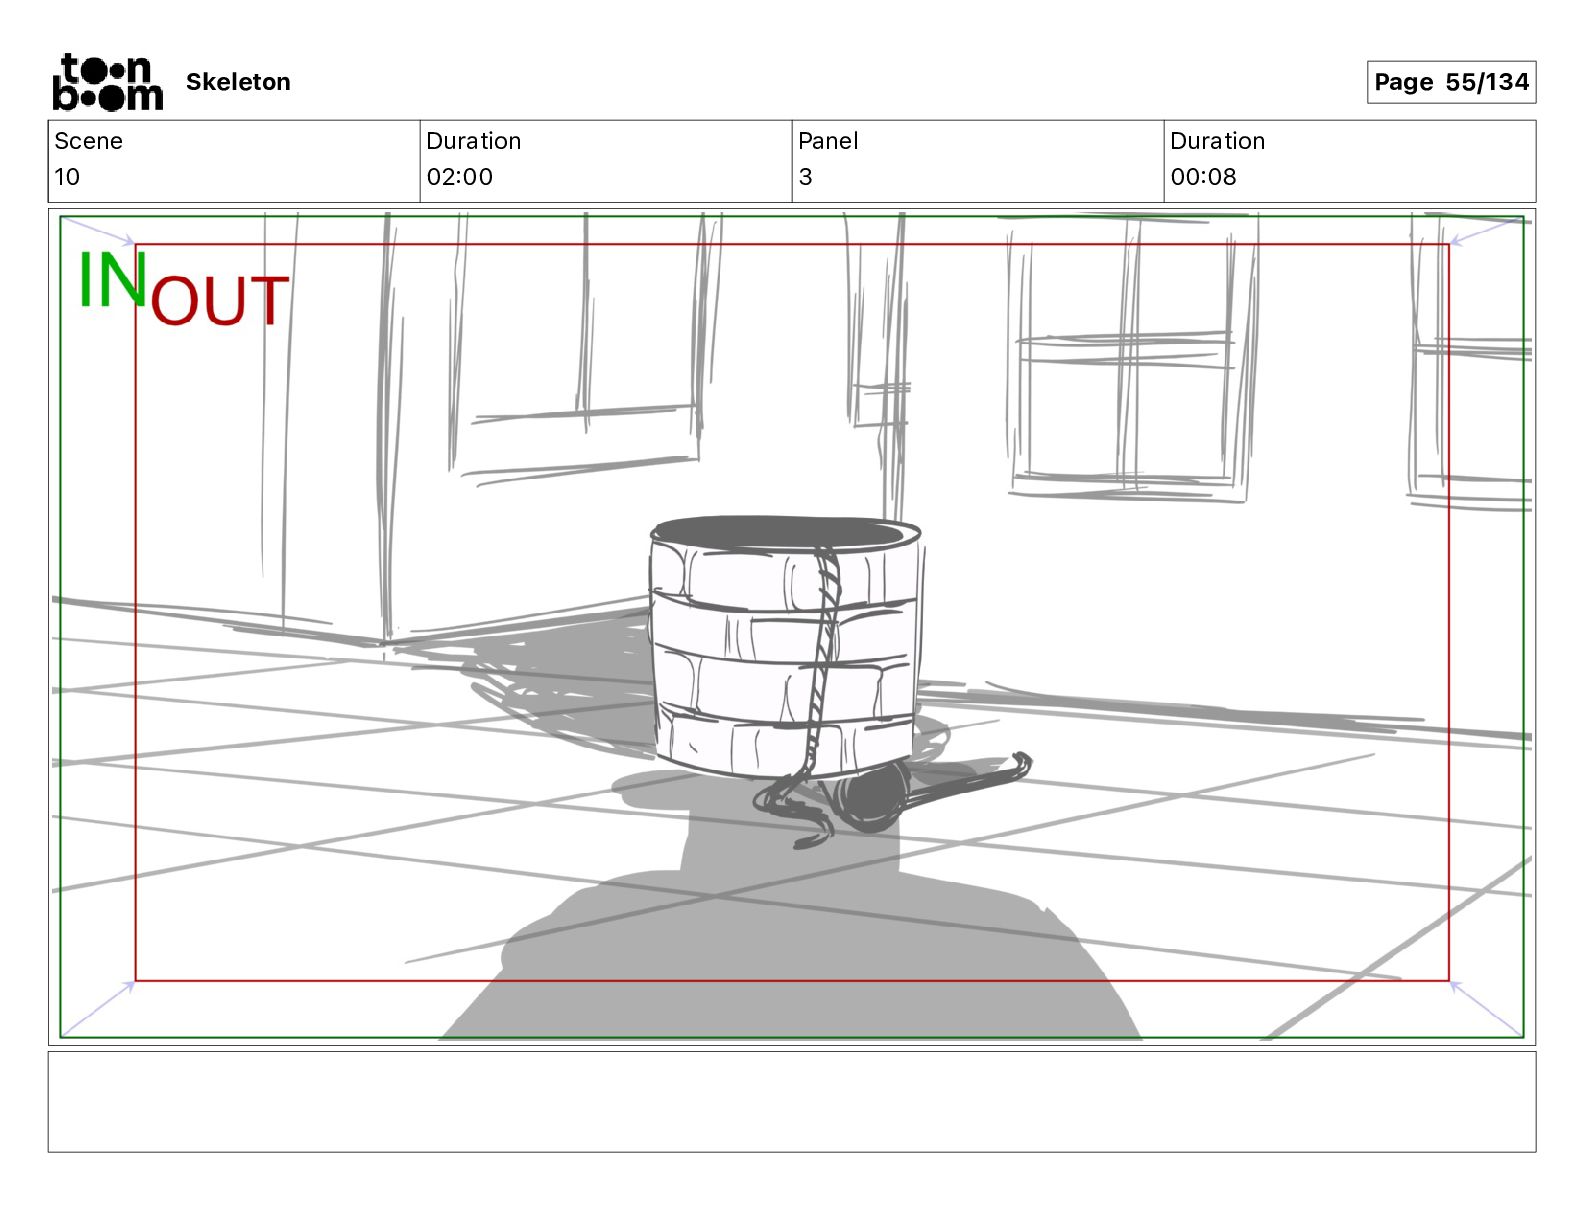Click the 'Scene' header label
The width and height of the screenshot is (1584, 1224).
click(89, 141)
